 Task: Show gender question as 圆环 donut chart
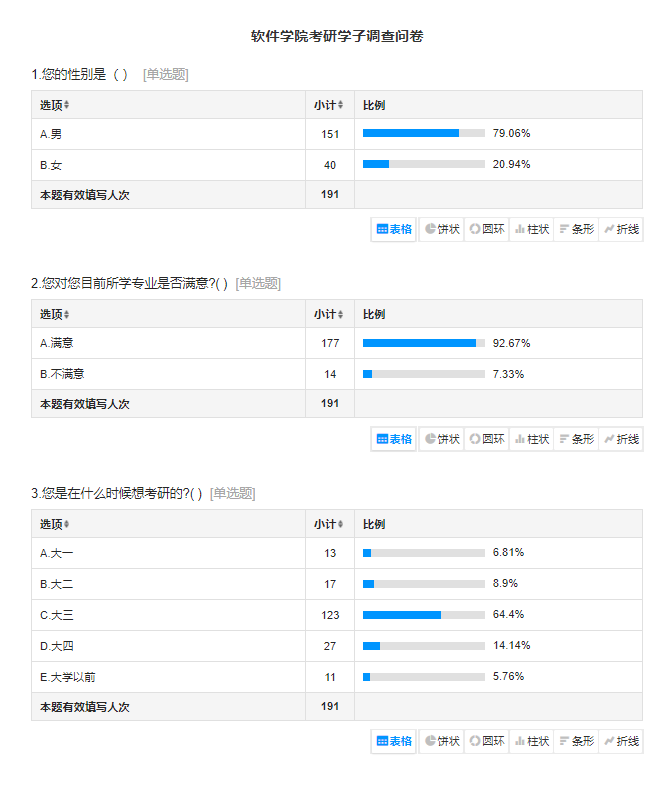click(x=487, y=229)
